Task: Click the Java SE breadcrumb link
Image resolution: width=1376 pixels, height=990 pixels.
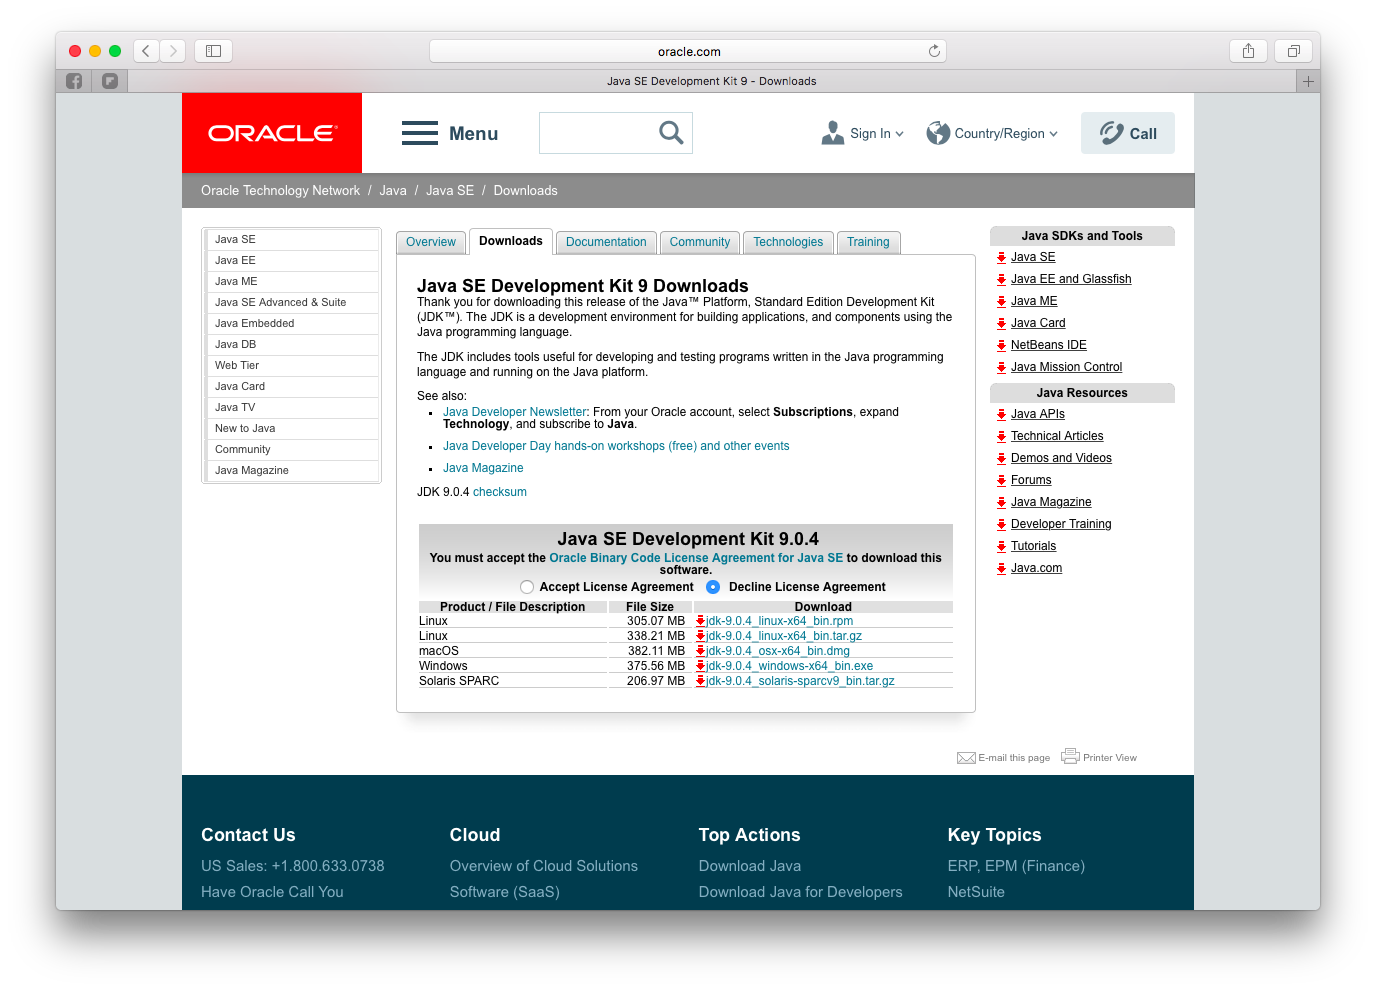Action: (x=450, y=190)
